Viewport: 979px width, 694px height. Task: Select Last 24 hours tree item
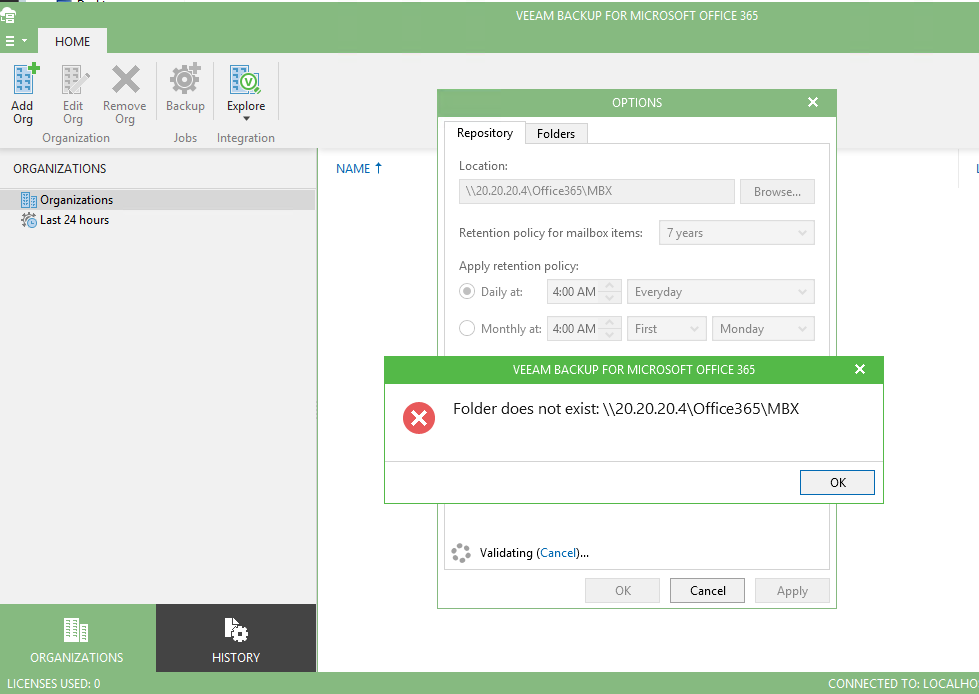74,220
